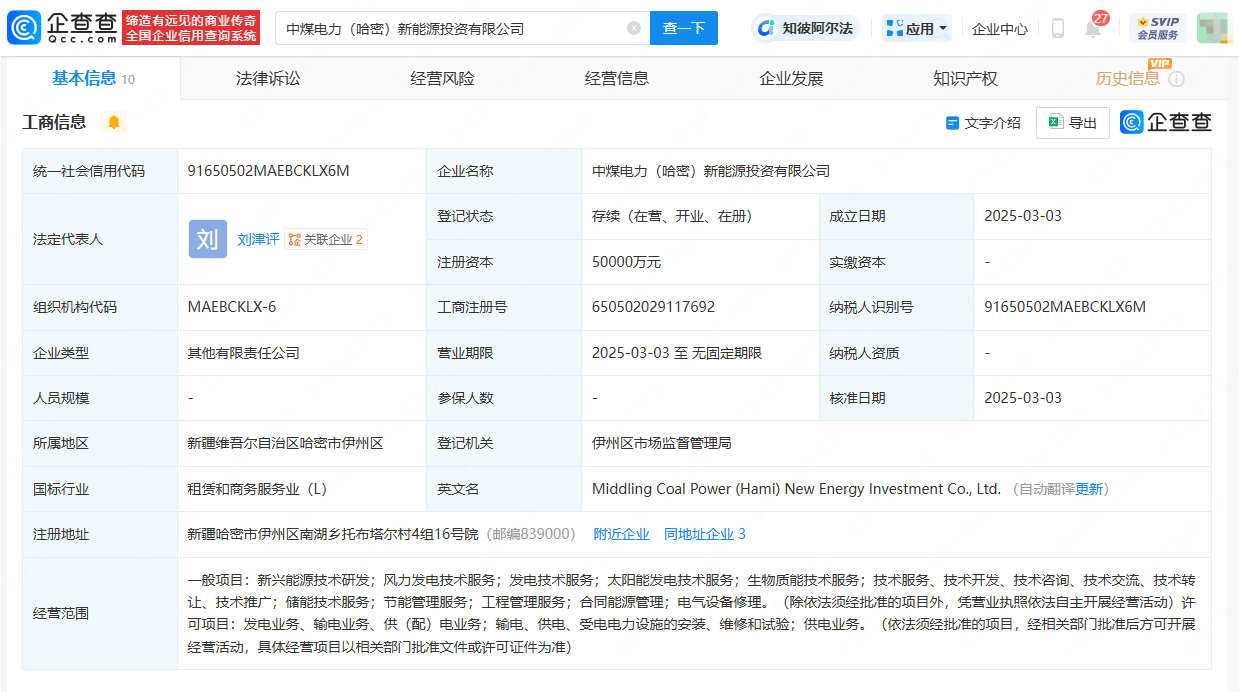This screenshot has width=1239, height=692.
Task: Toggle the 文字介绍 checkbox
Action: (x=952, y=123)
